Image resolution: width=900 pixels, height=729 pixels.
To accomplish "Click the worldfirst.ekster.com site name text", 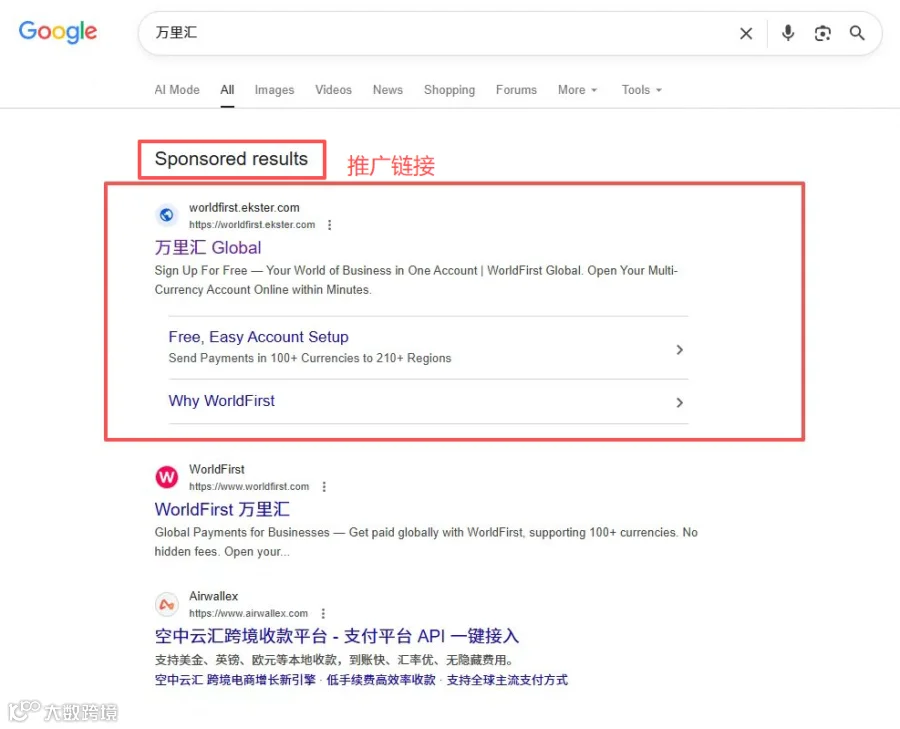I will click(244, 208).
